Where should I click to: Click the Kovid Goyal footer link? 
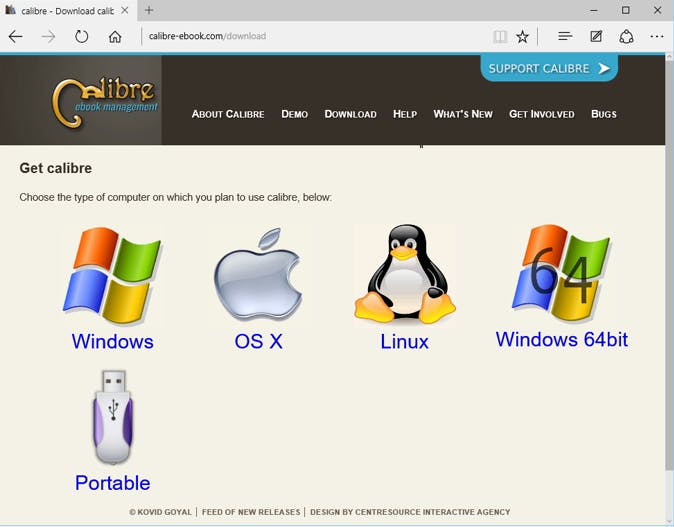160,512
